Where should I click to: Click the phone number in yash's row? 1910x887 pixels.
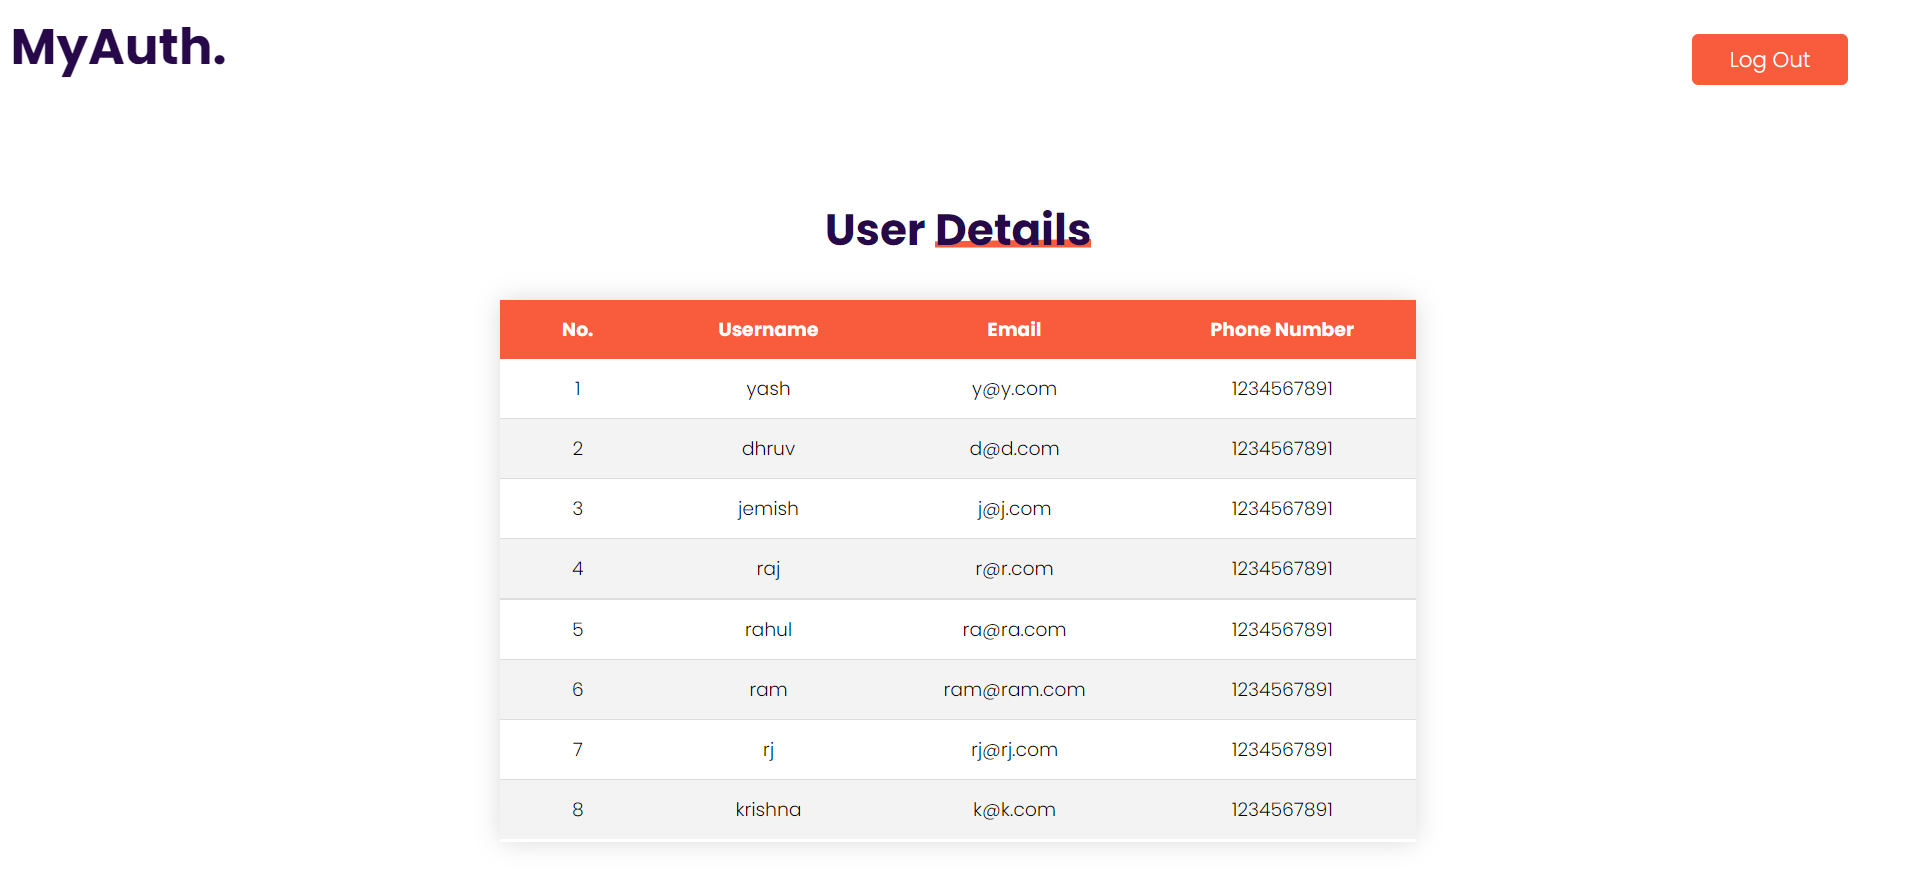pos(1282,389)
